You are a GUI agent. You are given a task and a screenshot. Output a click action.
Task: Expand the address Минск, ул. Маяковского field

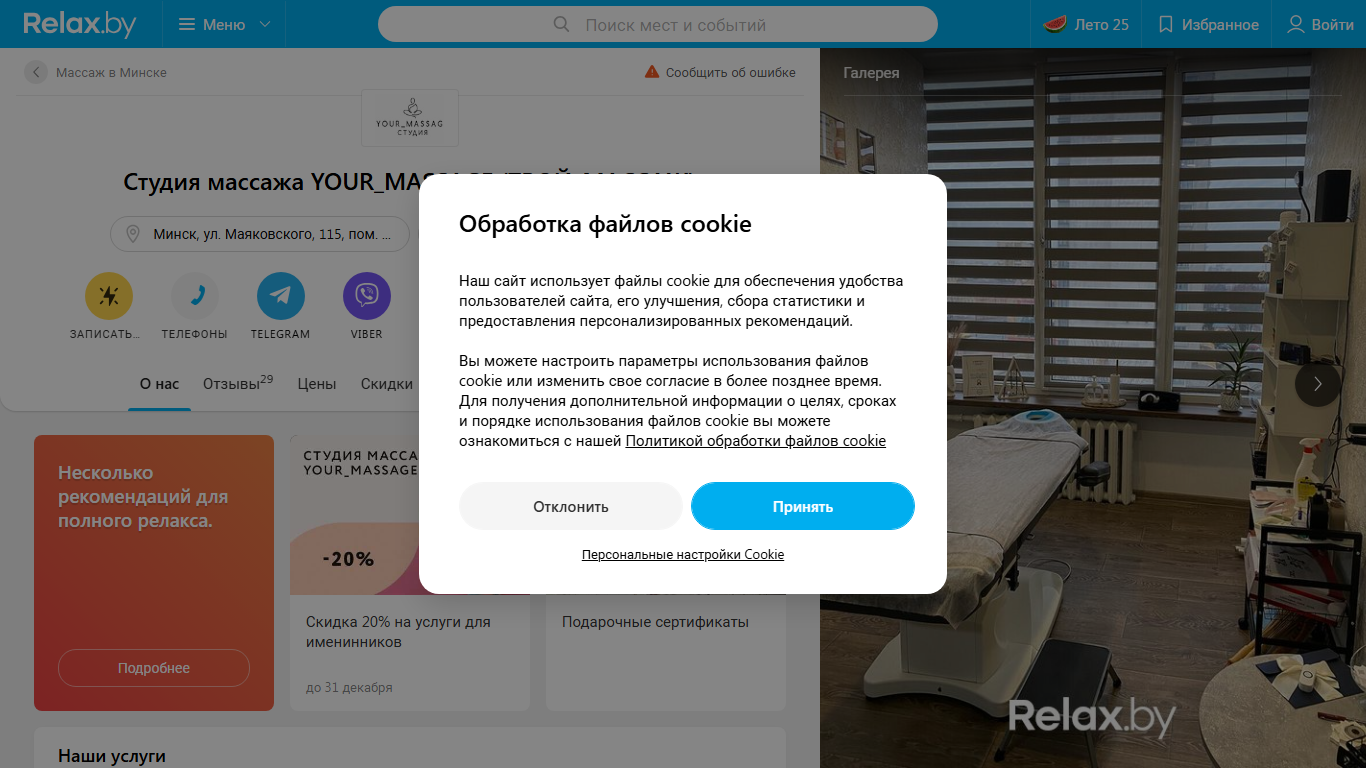click(260, 234)
